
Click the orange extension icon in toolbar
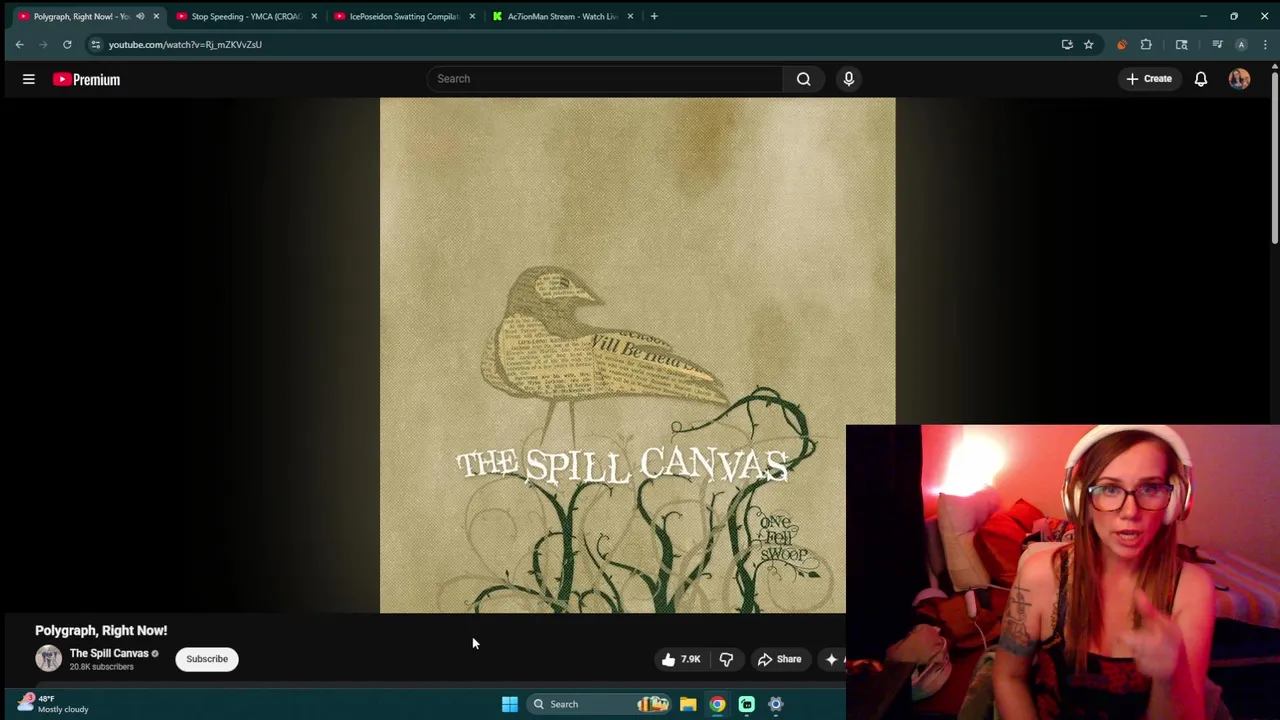click(x=1121, y=44)
